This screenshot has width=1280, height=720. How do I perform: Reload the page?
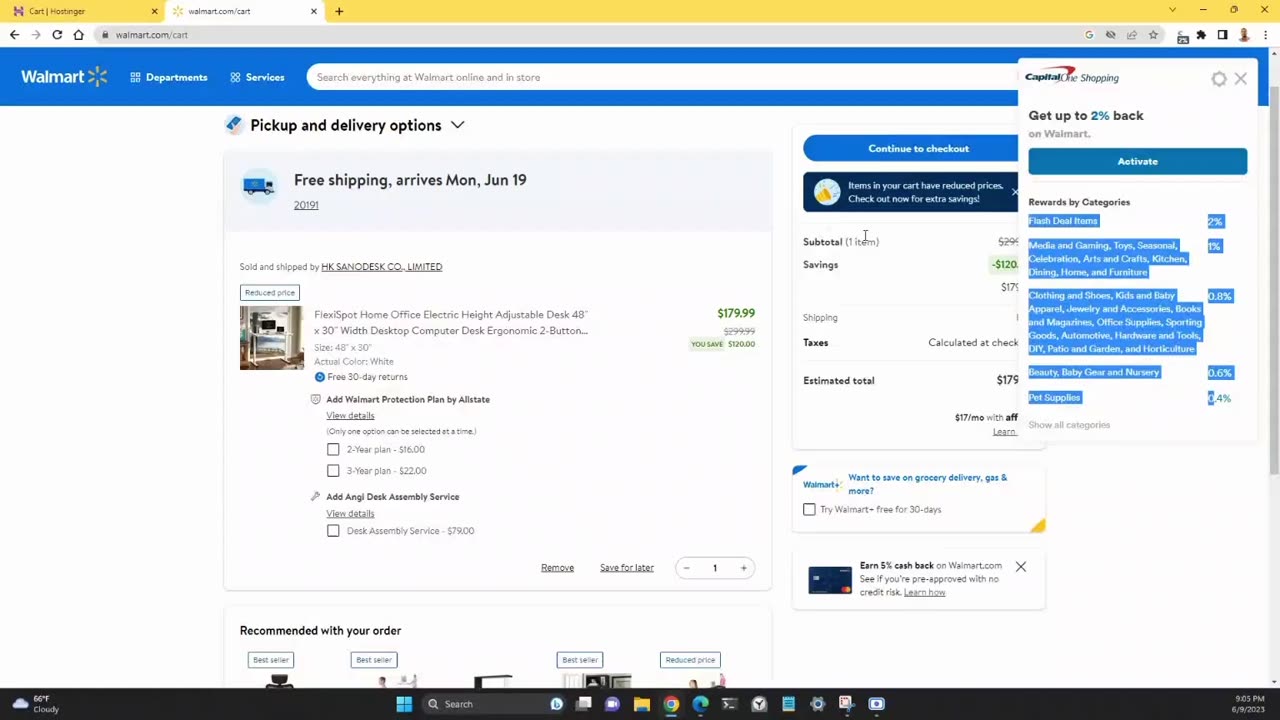click(x=57, y=35)
